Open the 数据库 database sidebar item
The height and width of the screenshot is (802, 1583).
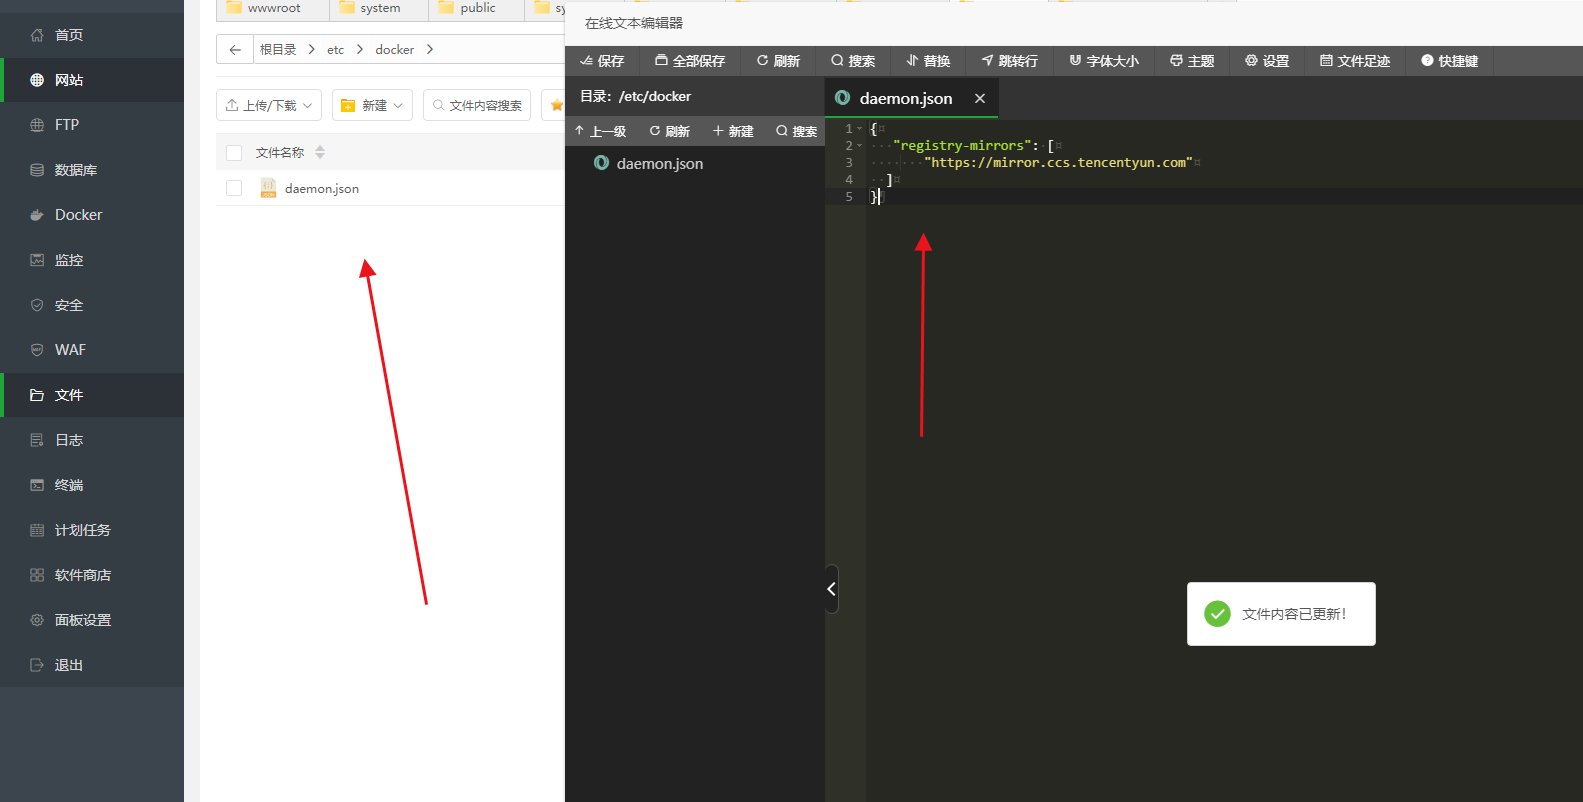point(92,170)
